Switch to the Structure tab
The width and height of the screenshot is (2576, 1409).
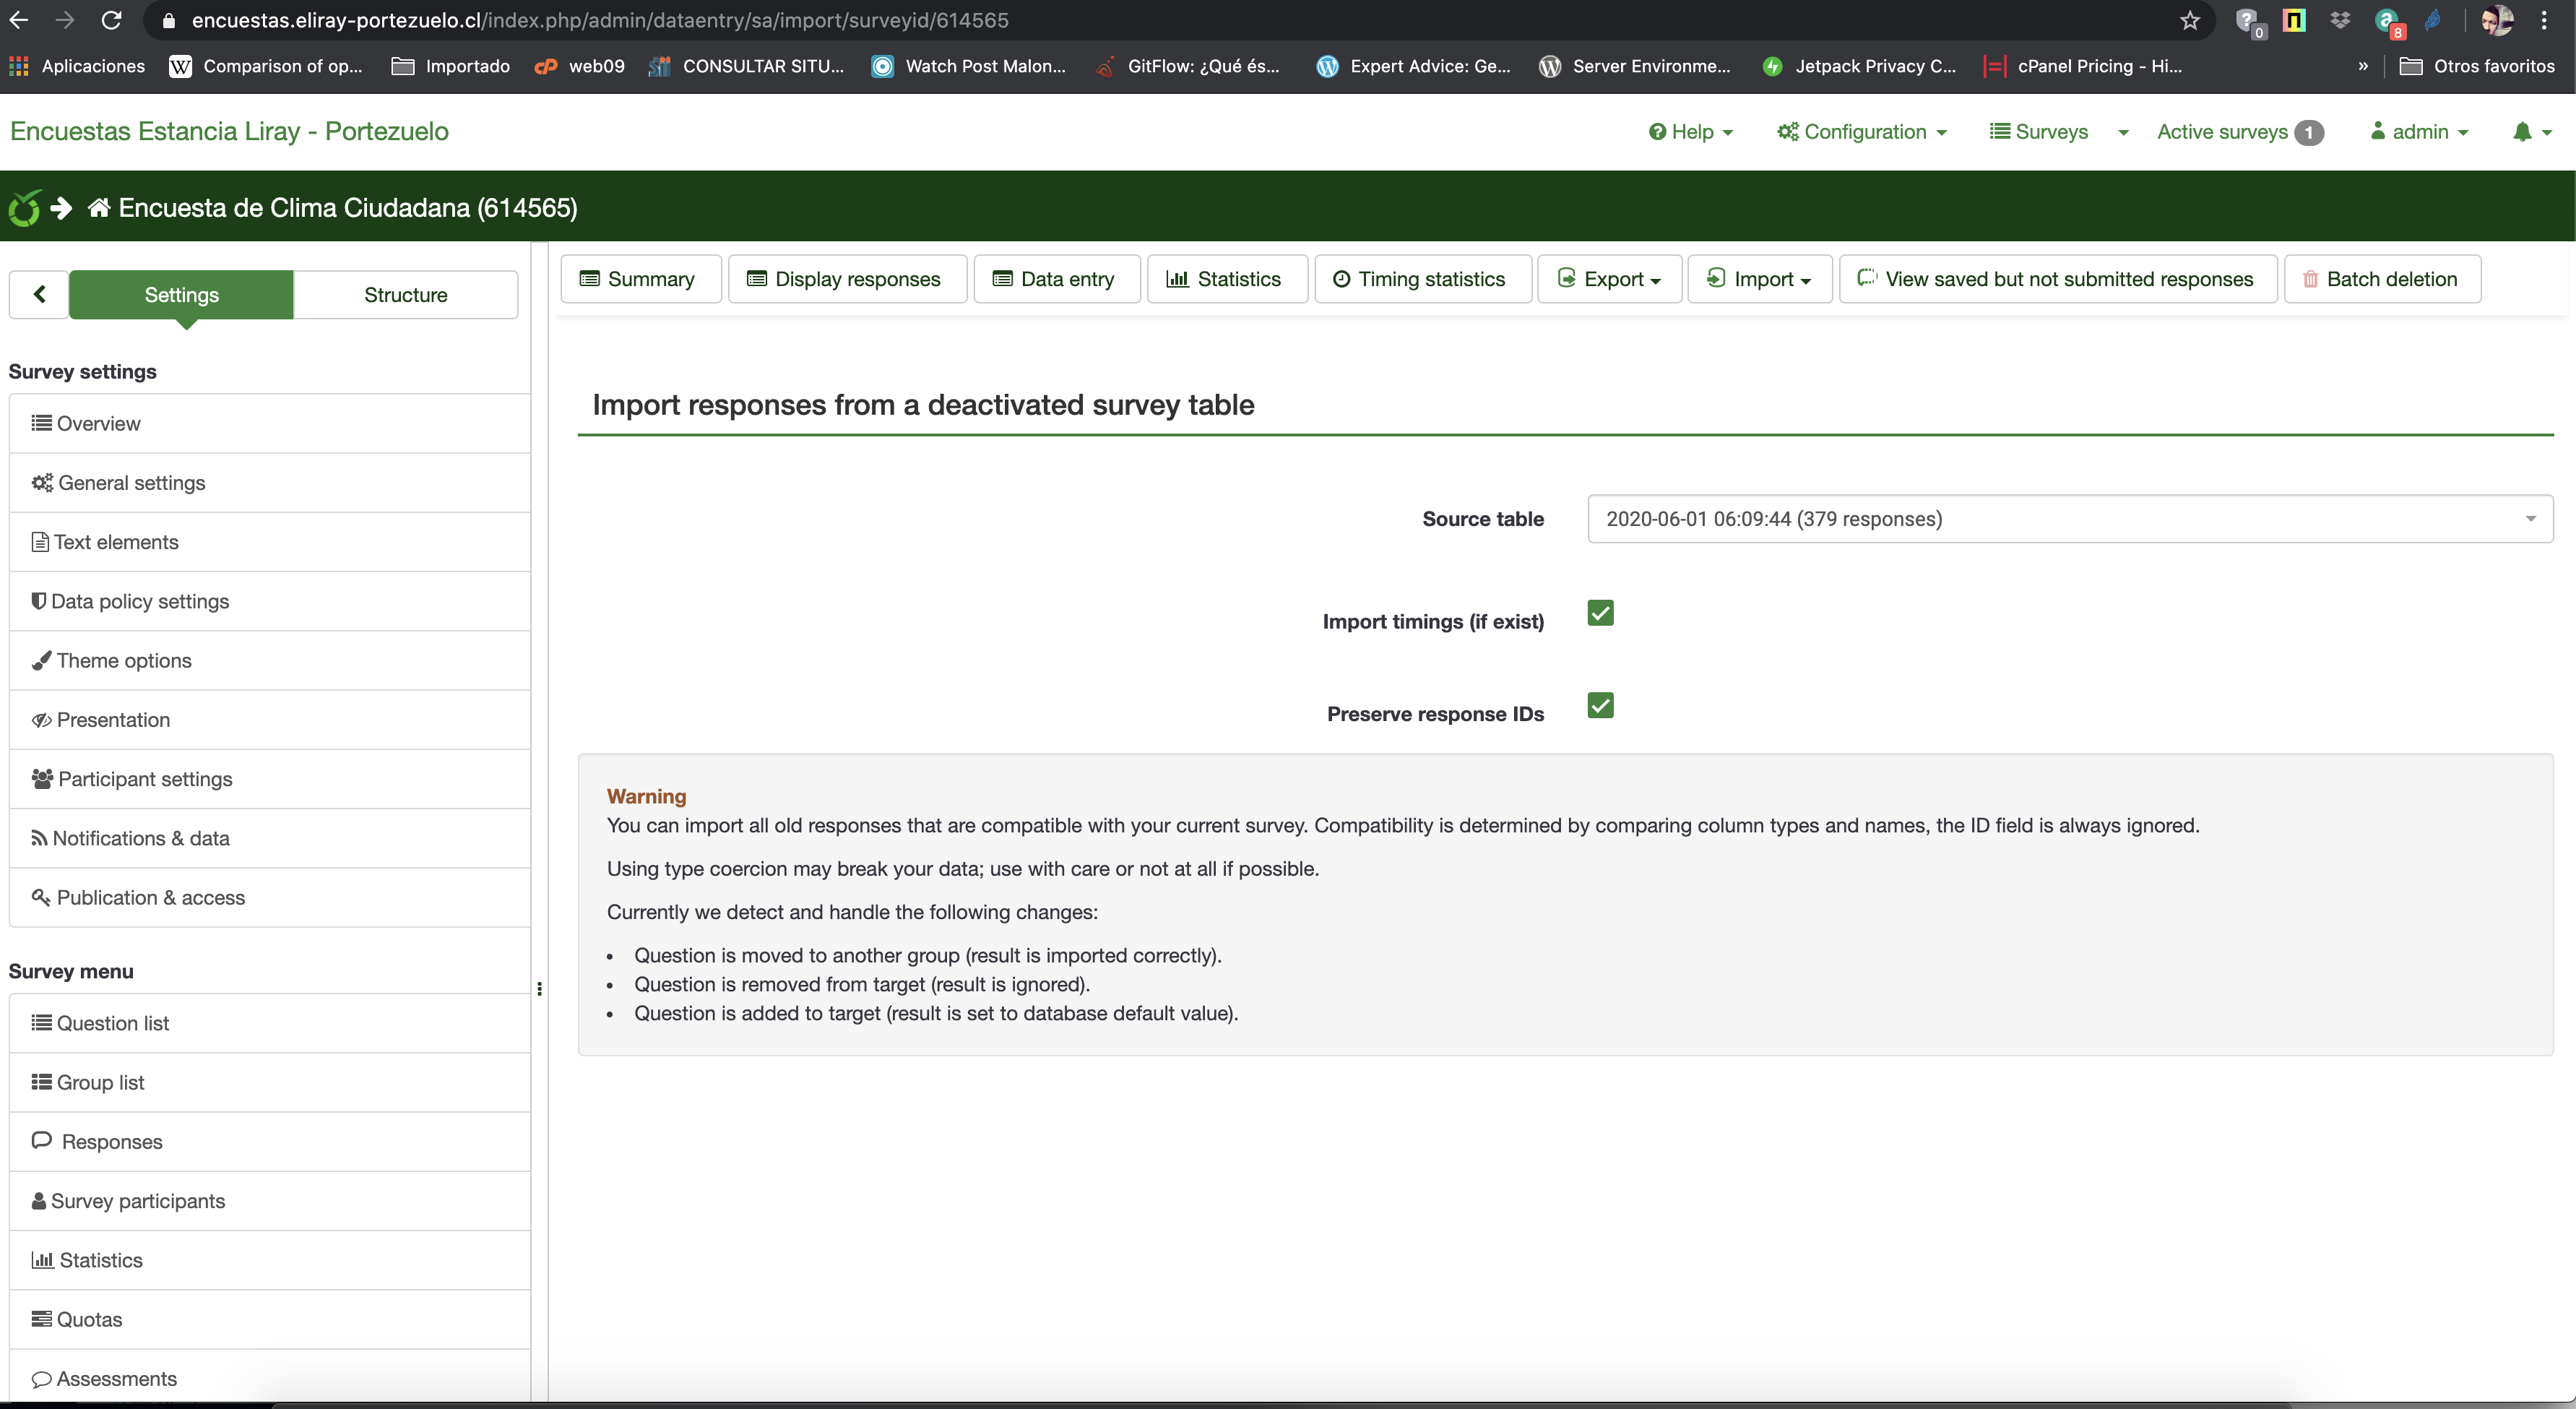405,295
